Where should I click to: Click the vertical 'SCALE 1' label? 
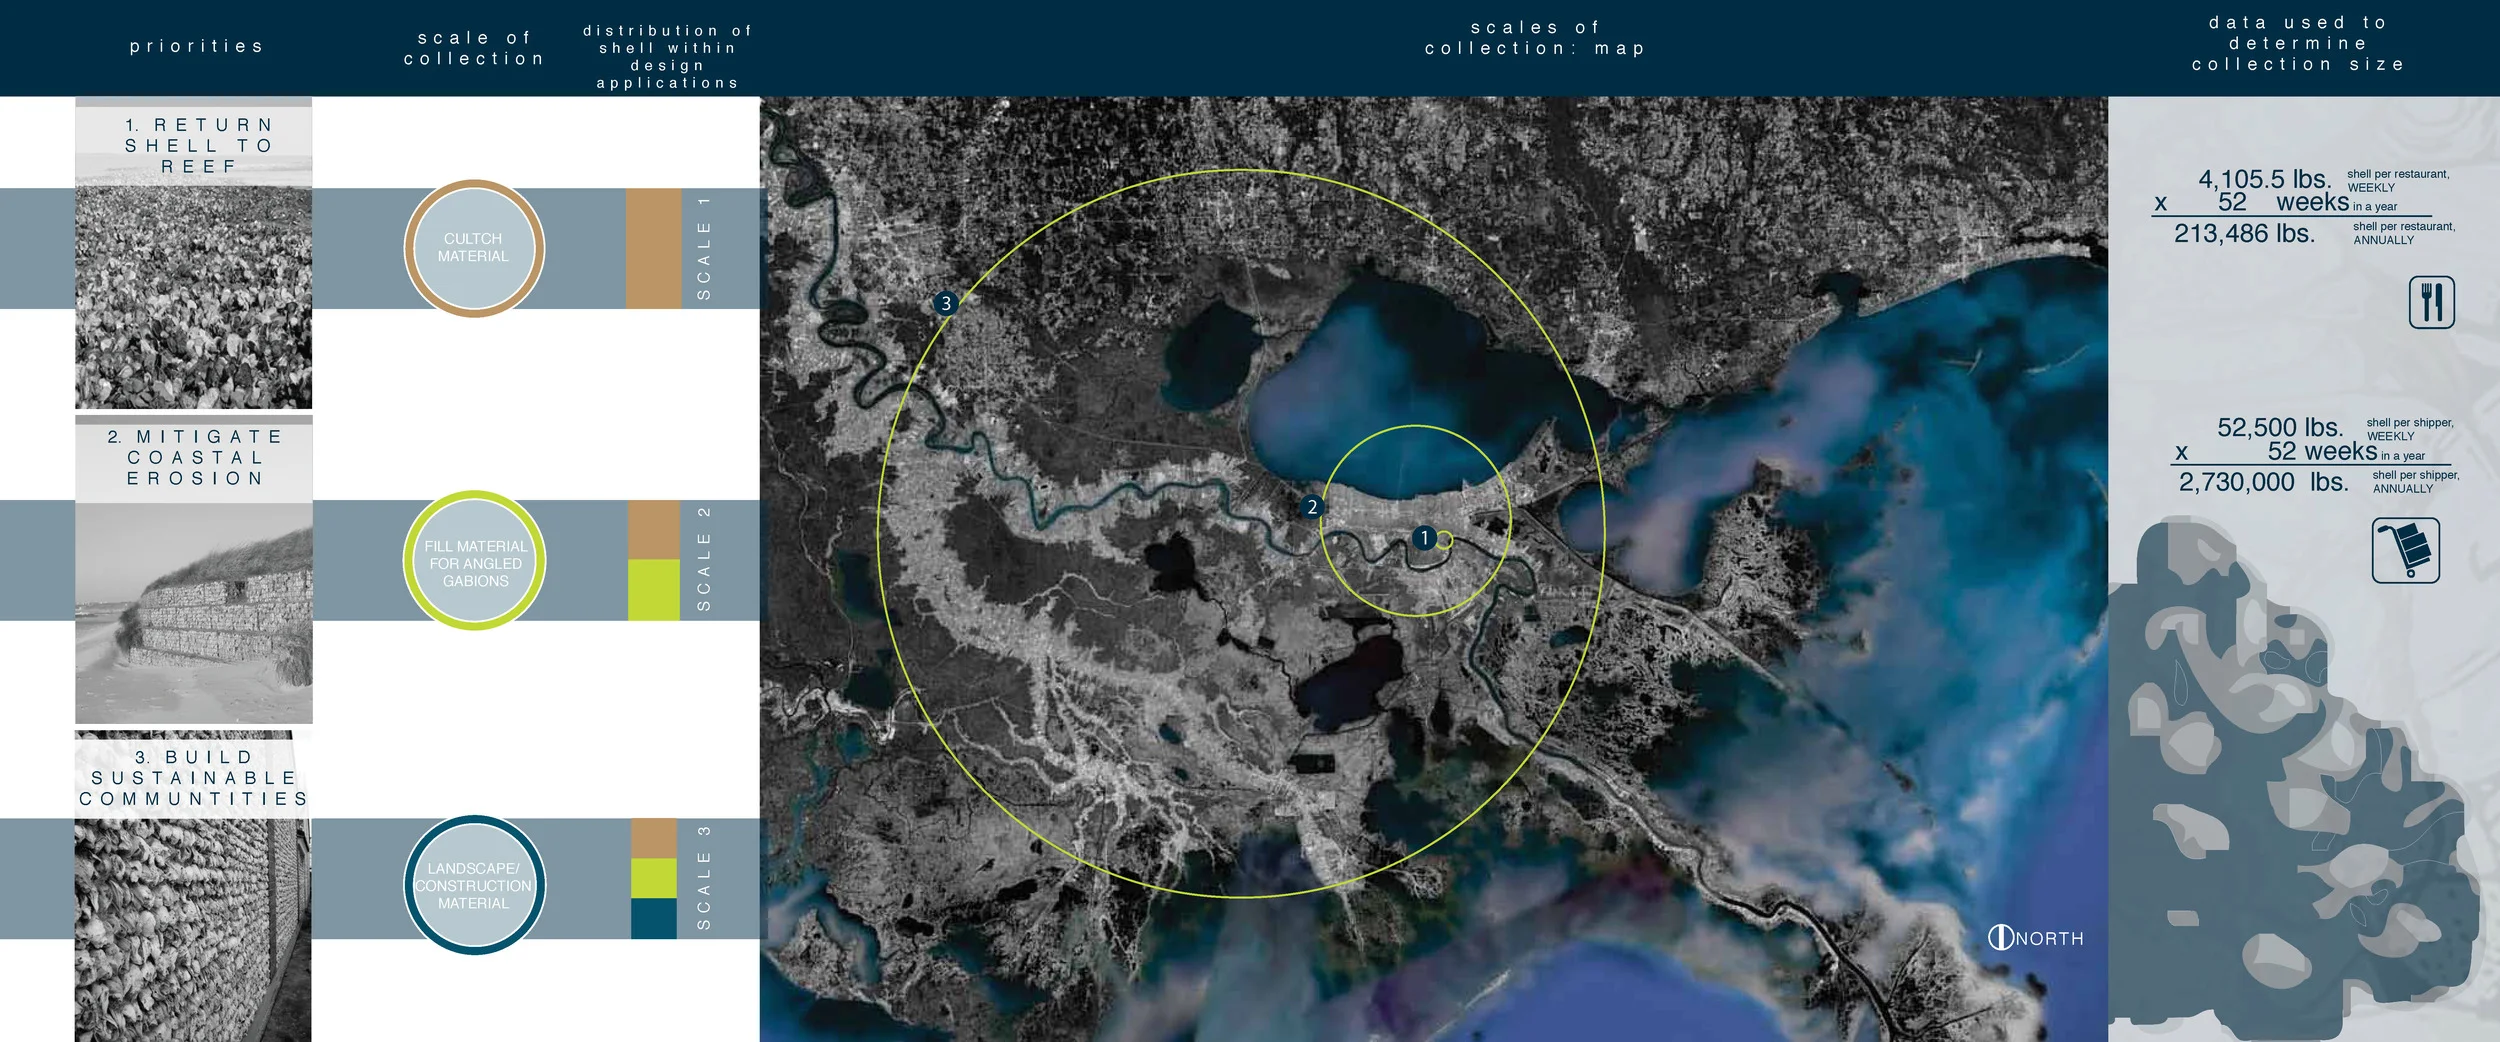coord(704,248)
